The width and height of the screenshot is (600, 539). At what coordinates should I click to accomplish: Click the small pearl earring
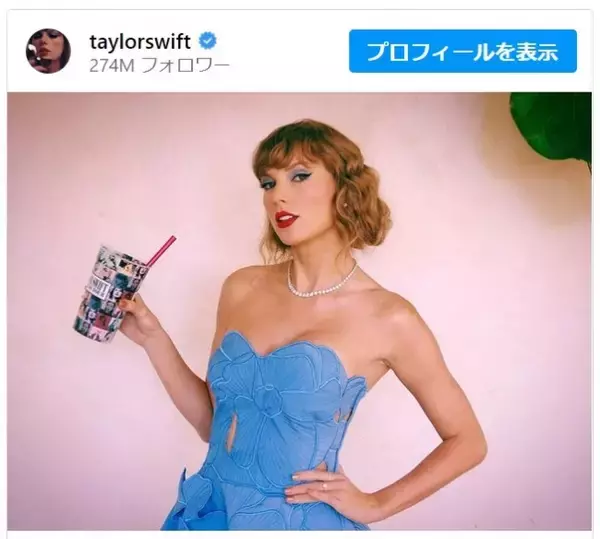tap(347, 204)
